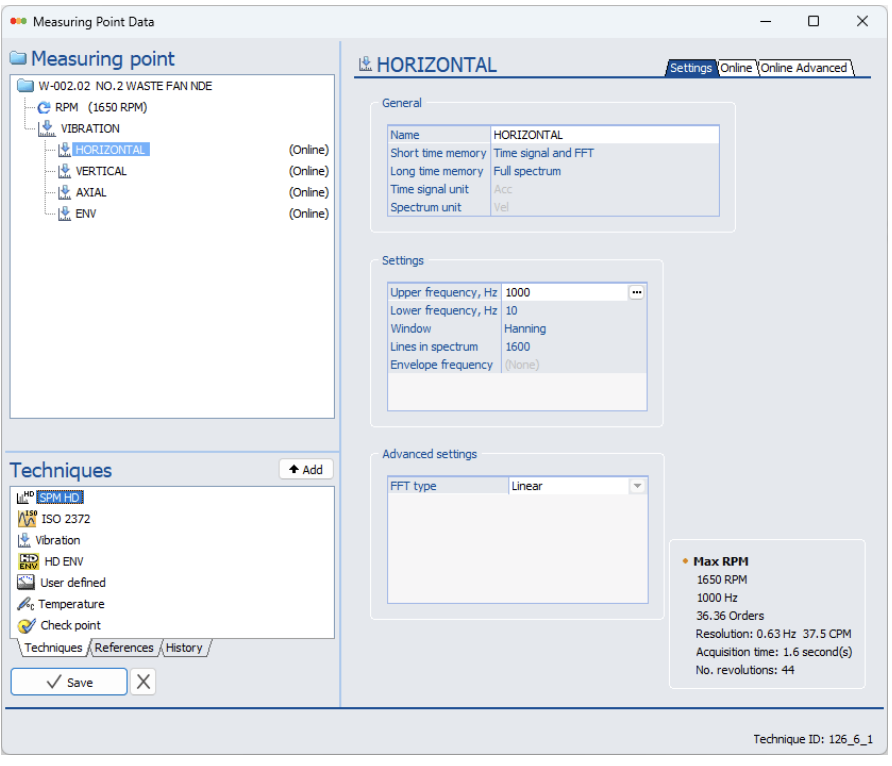This screenshot has width=892, height=766.
Task: Click the X cancel icon beside Save
Action: tap(144, 682)
